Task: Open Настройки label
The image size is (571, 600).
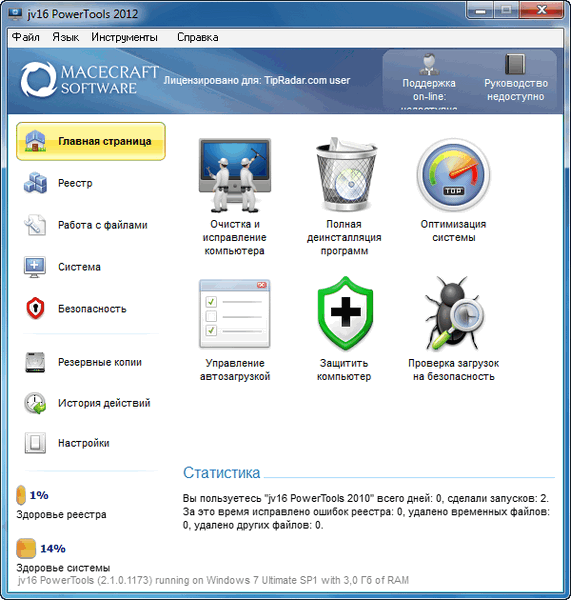Action: coord(83,443)
